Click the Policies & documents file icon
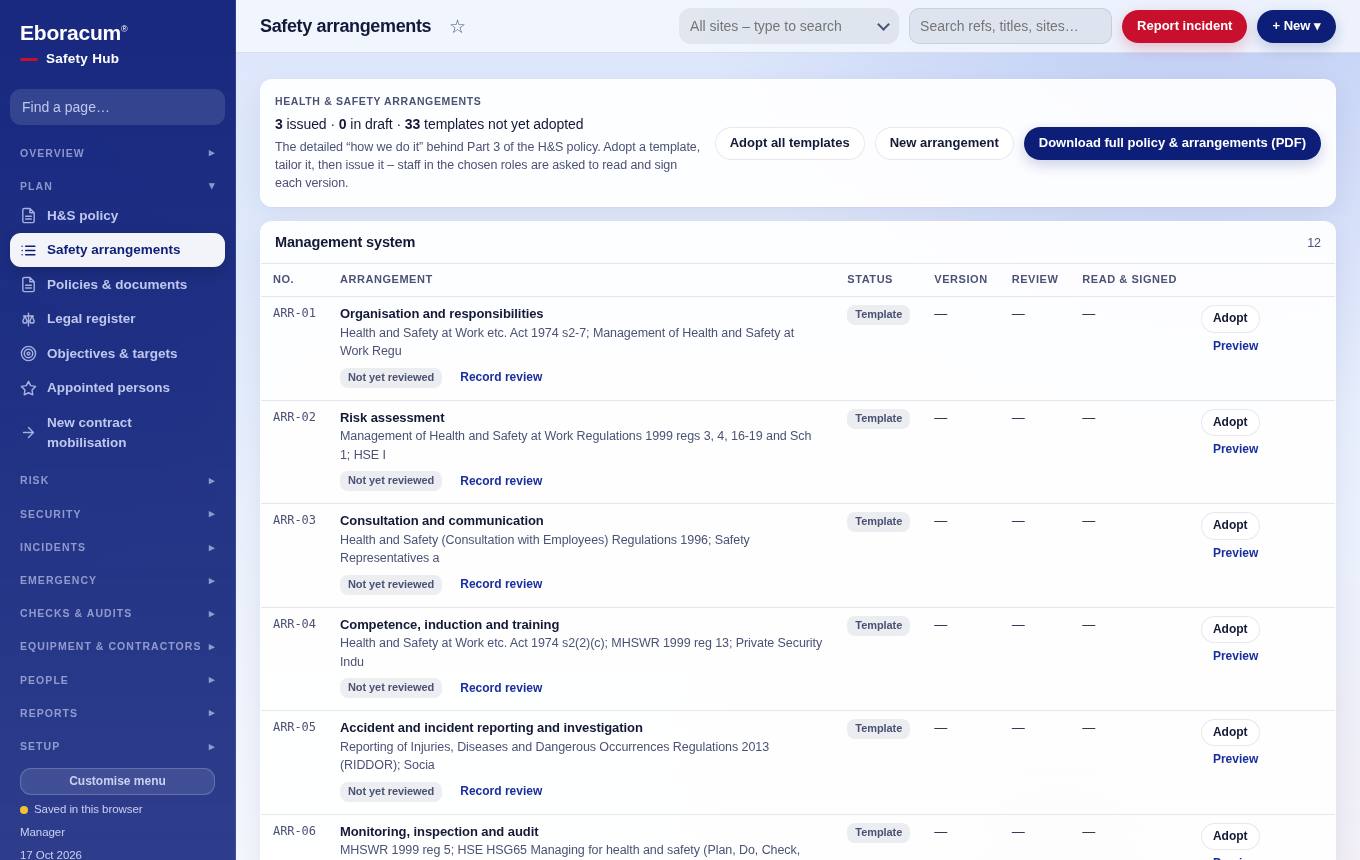 [x=28, y=285]
